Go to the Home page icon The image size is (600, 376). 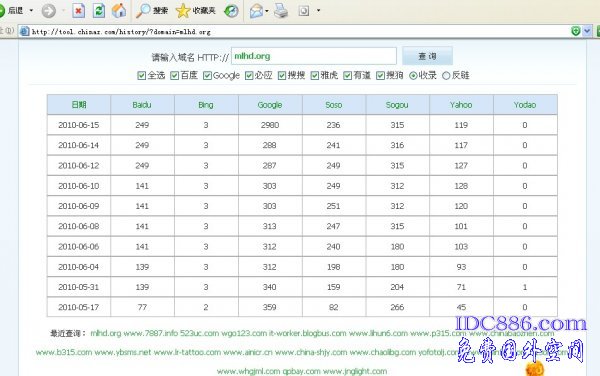[119, 10]
